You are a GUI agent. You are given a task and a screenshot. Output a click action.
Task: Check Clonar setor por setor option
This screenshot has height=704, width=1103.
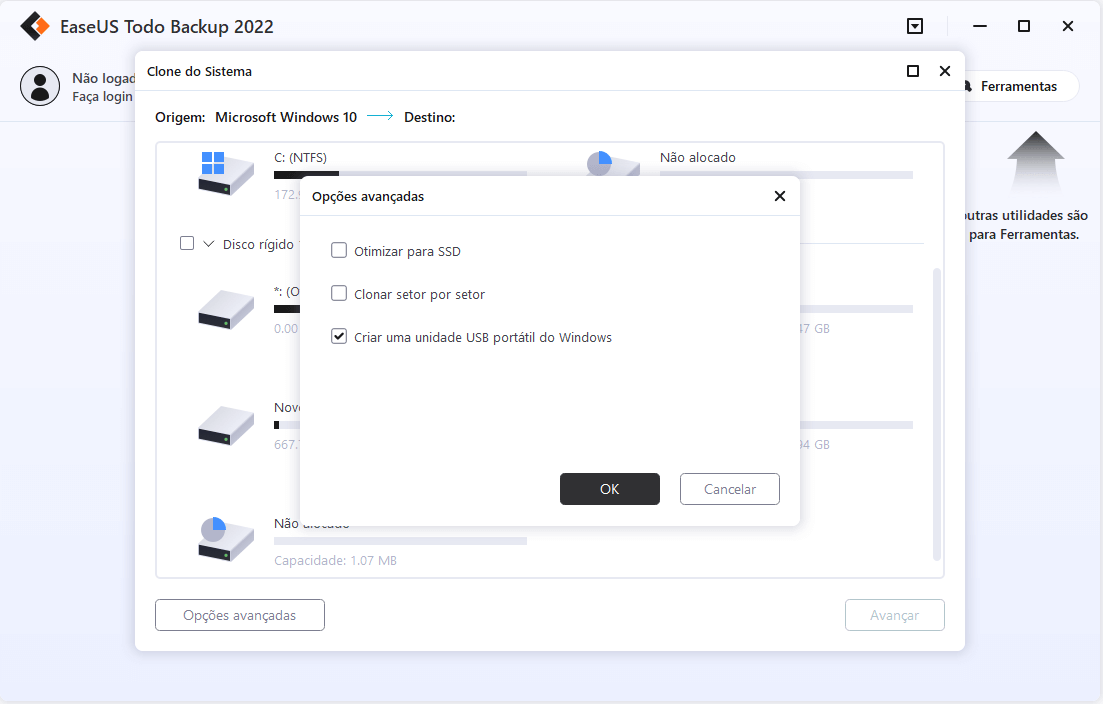[339, 293]
